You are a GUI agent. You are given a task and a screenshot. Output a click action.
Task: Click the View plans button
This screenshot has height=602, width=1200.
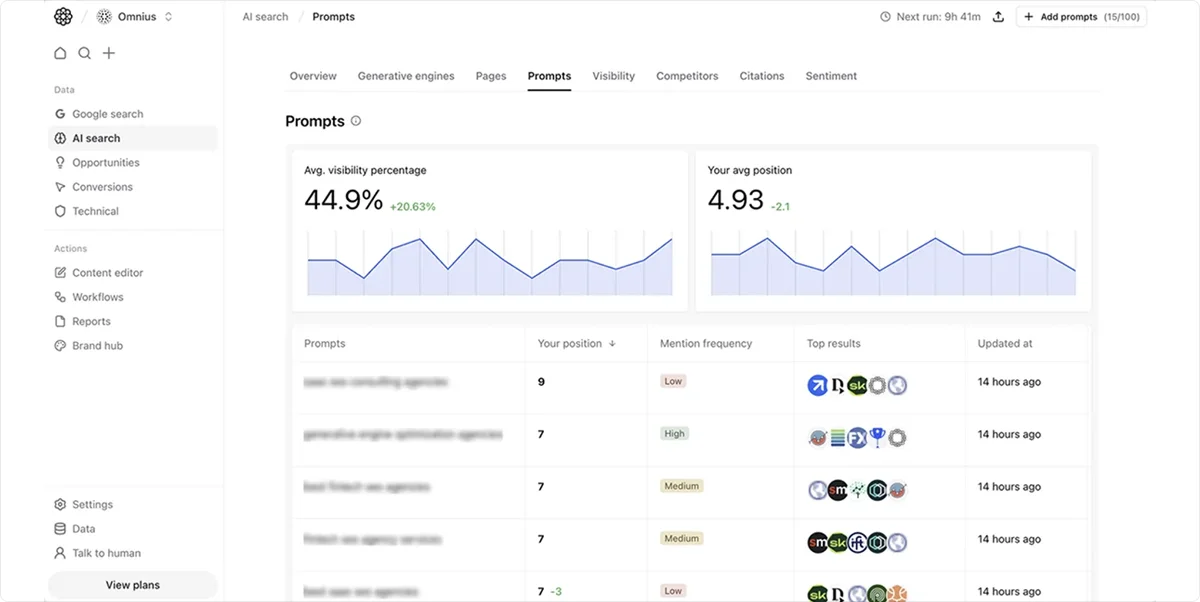(x=132, y=584)
